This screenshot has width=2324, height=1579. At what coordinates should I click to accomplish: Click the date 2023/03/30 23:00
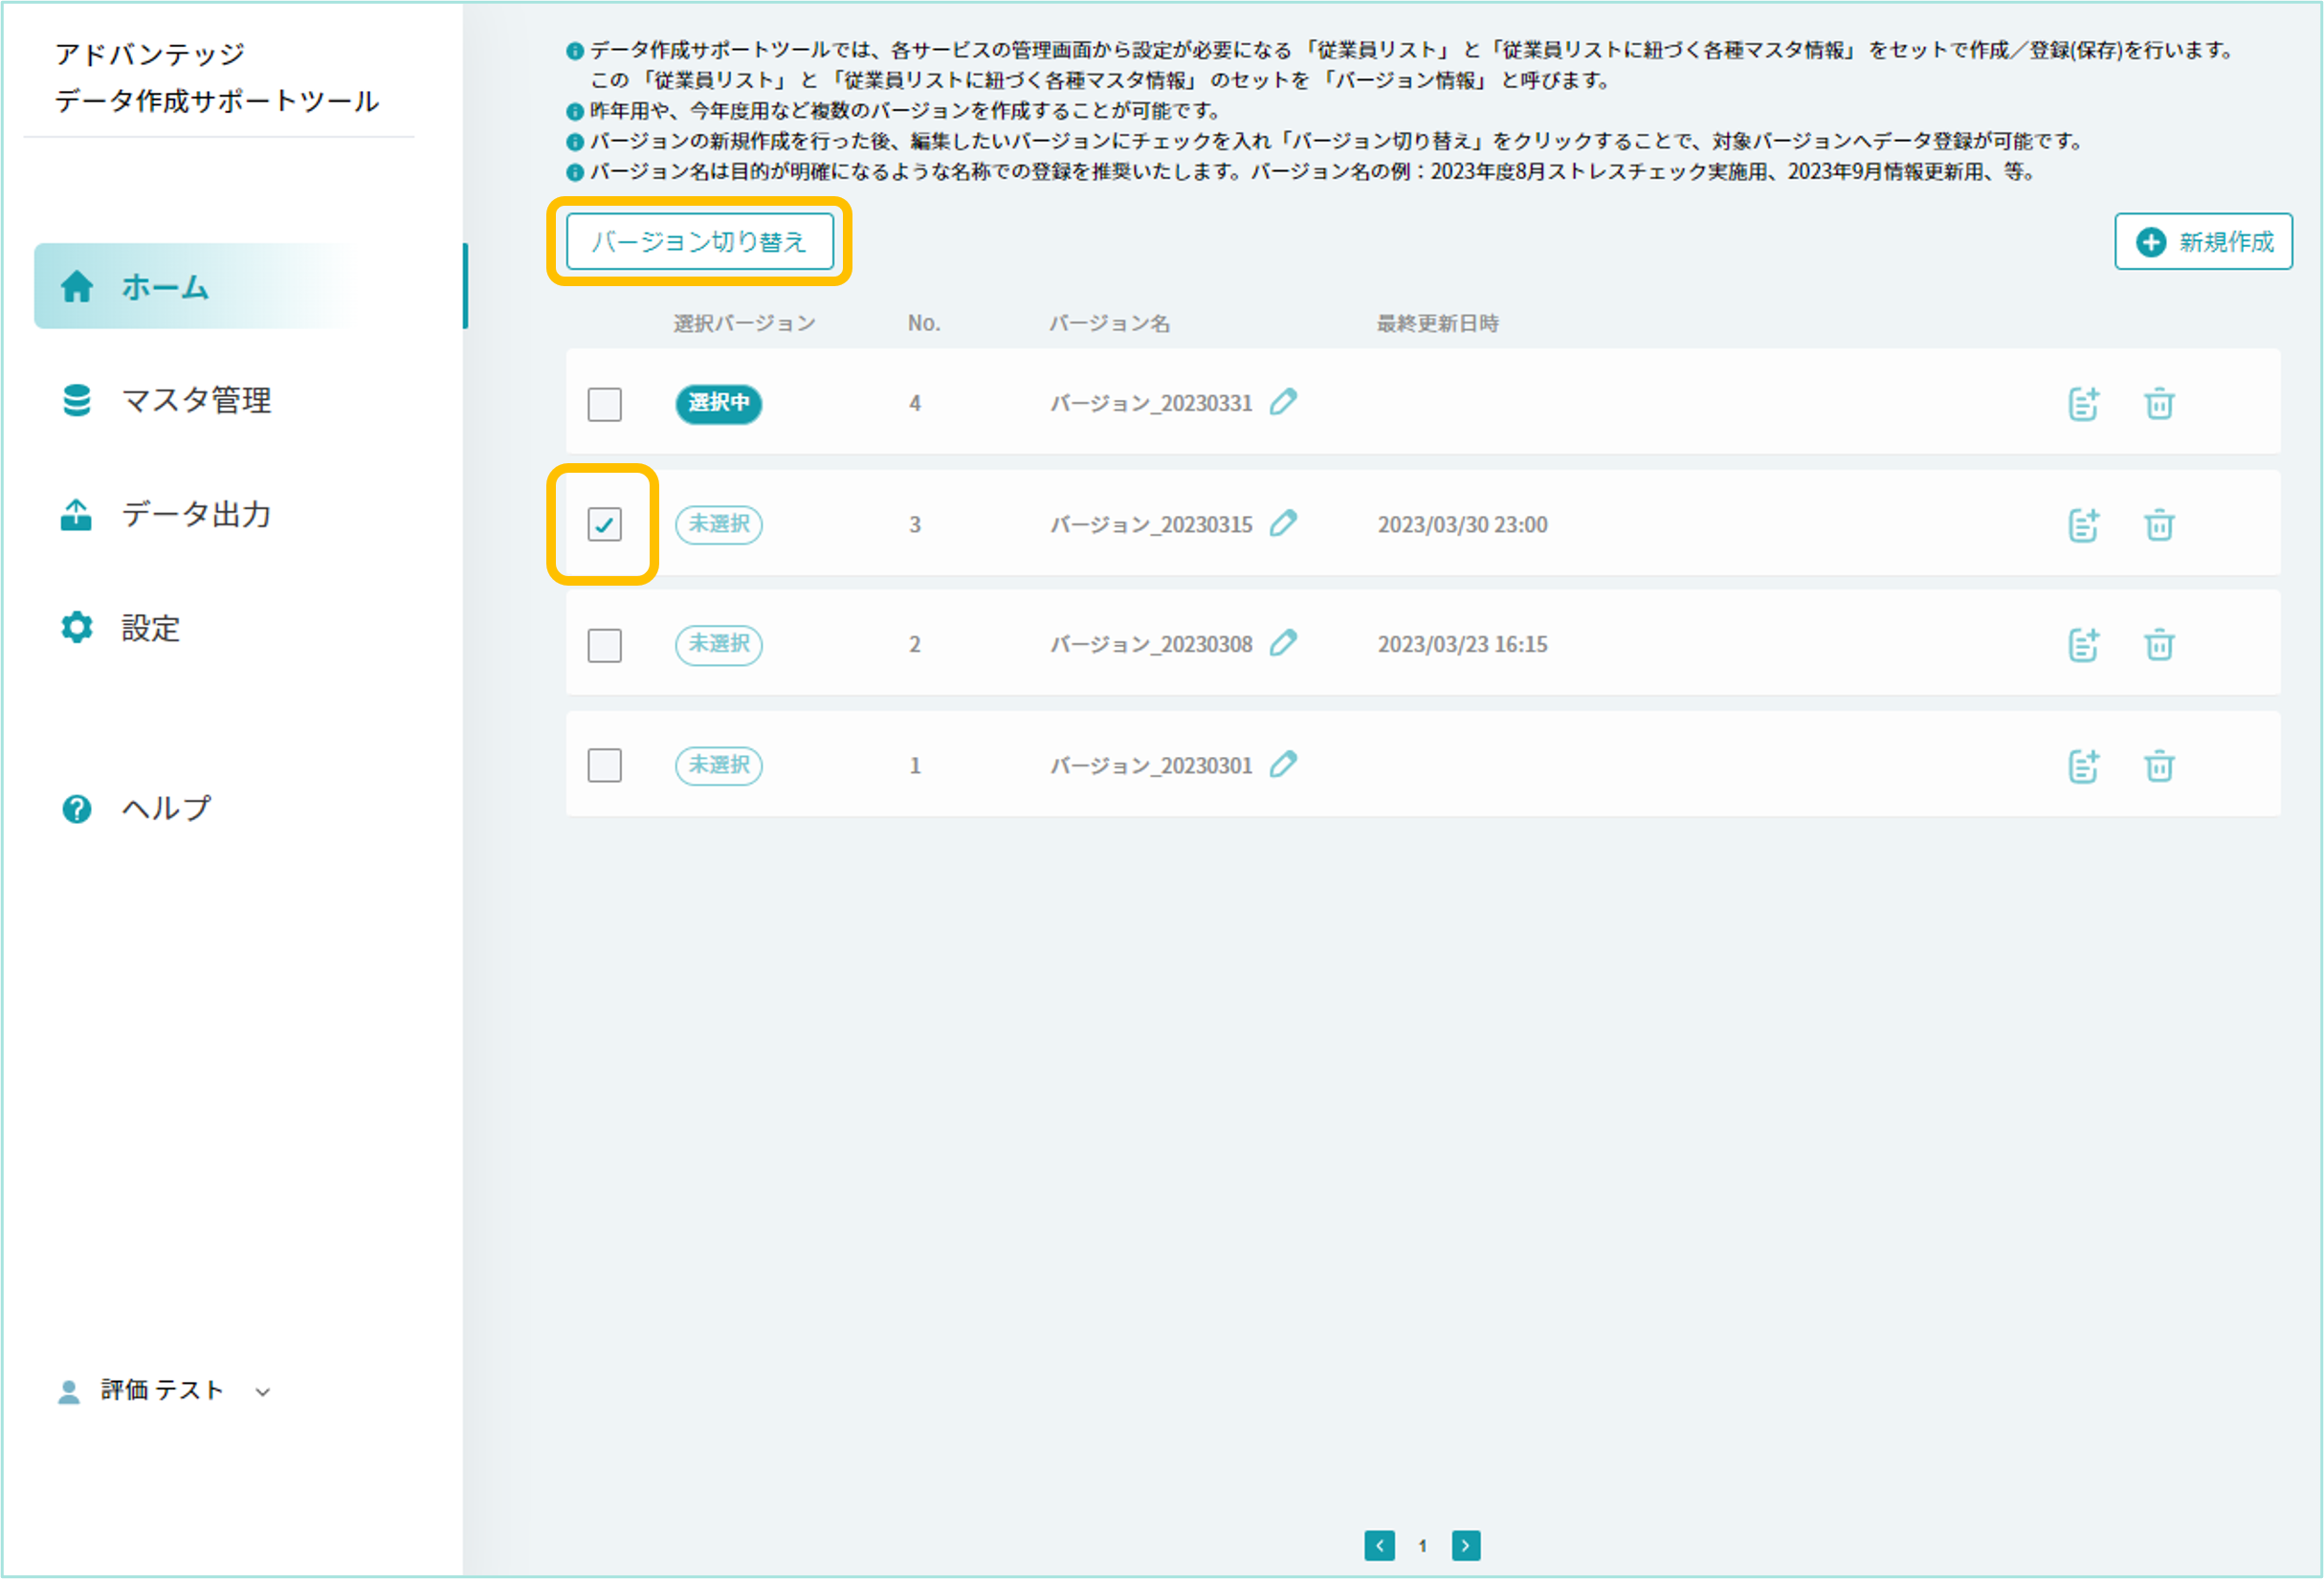pyautogui.click(x=1463, y=525)
